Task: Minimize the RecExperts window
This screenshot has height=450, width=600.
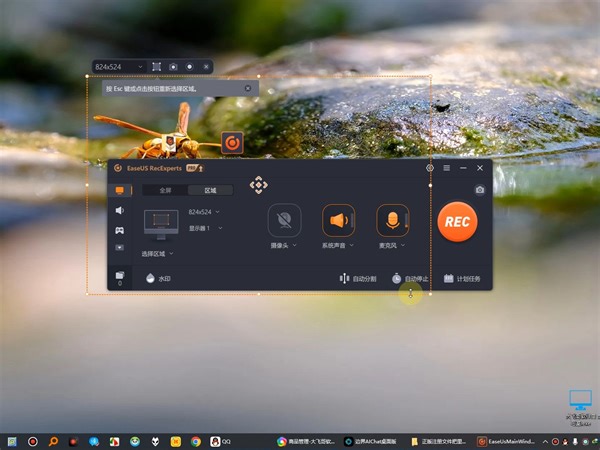Action: (463, 168)
